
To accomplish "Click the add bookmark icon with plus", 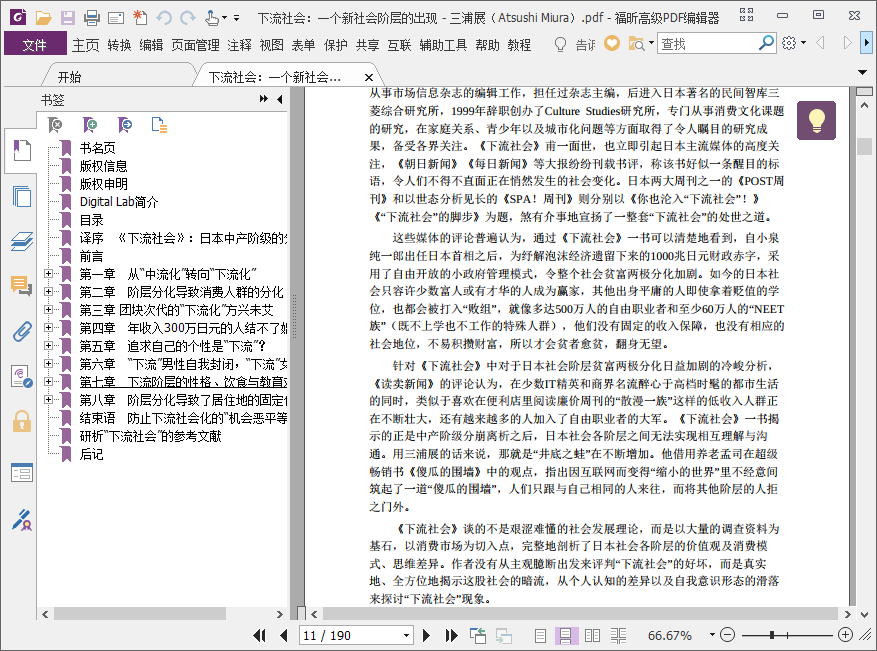I will coord(90,125).
